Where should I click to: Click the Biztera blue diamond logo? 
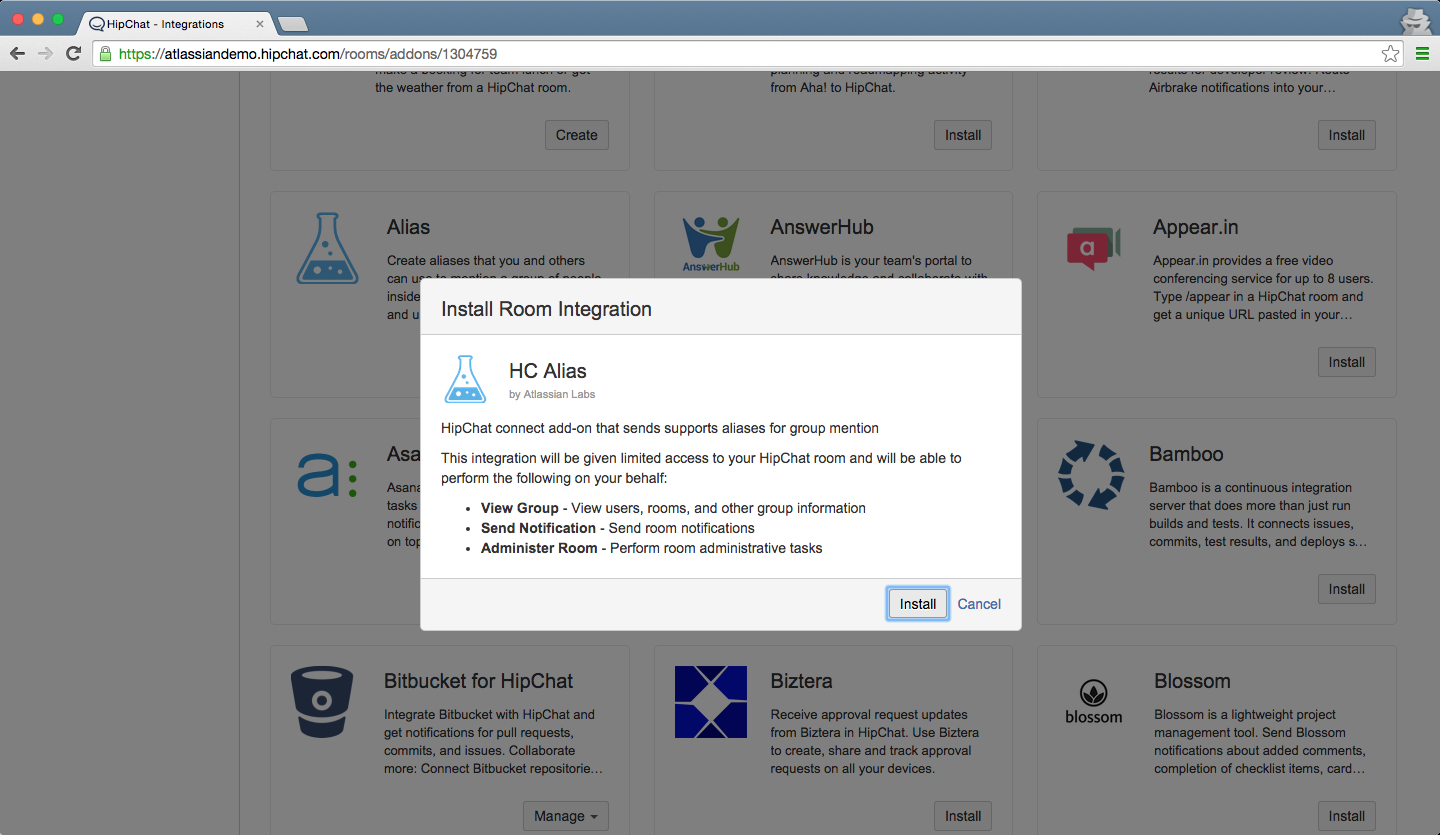(711, 702)
